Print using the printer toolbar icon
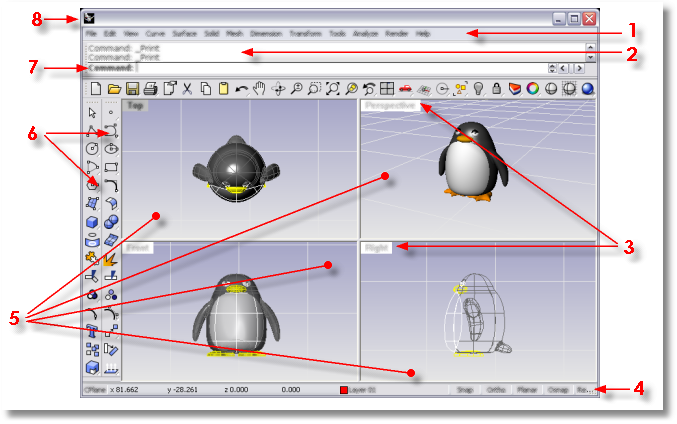The image size is (677, 424). [x=150, y=89]
